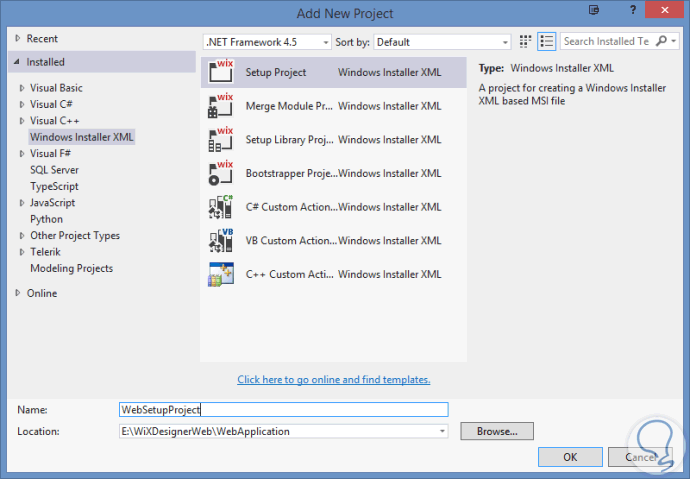The height and width of the screenshot is (479, 690).
Task: Select TypeScript category
Action: point(54,186)
